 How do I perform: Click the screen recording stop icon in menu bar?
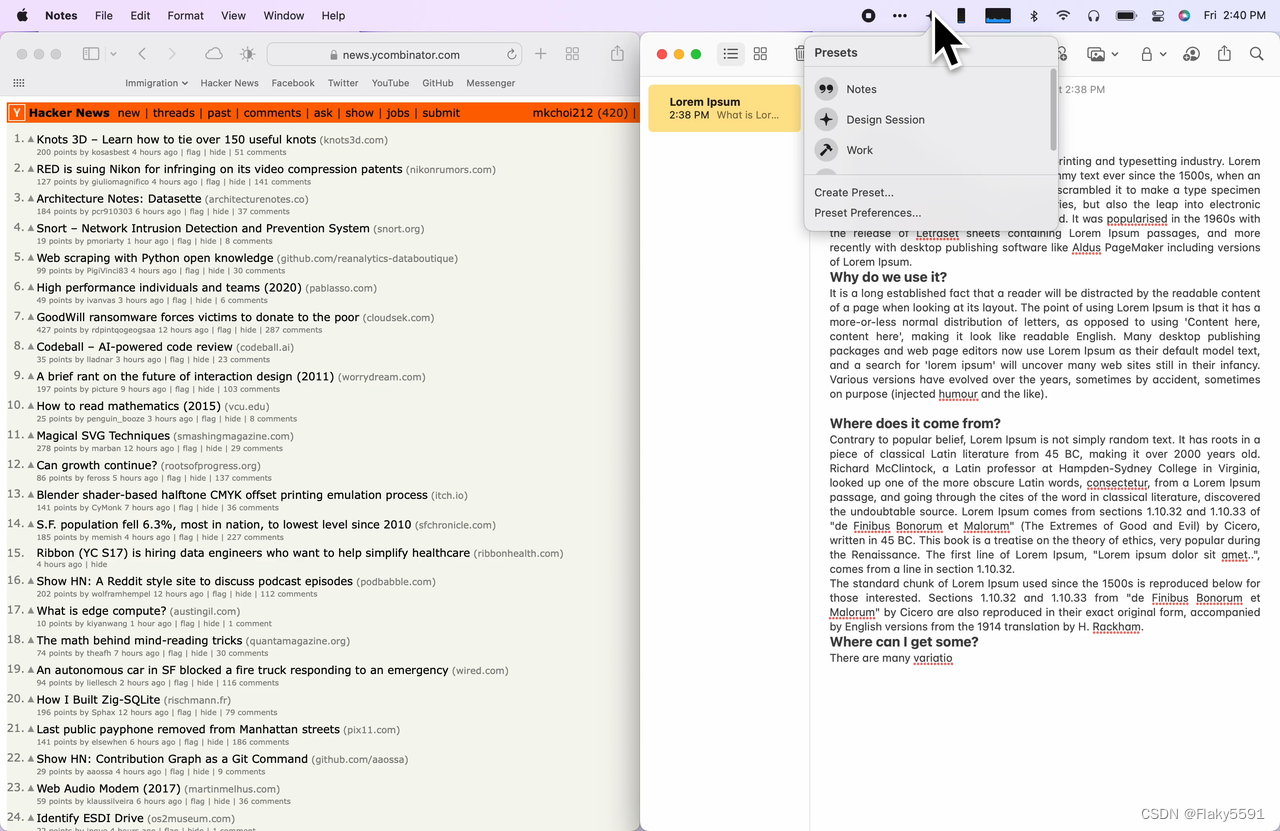click(869, 15)
